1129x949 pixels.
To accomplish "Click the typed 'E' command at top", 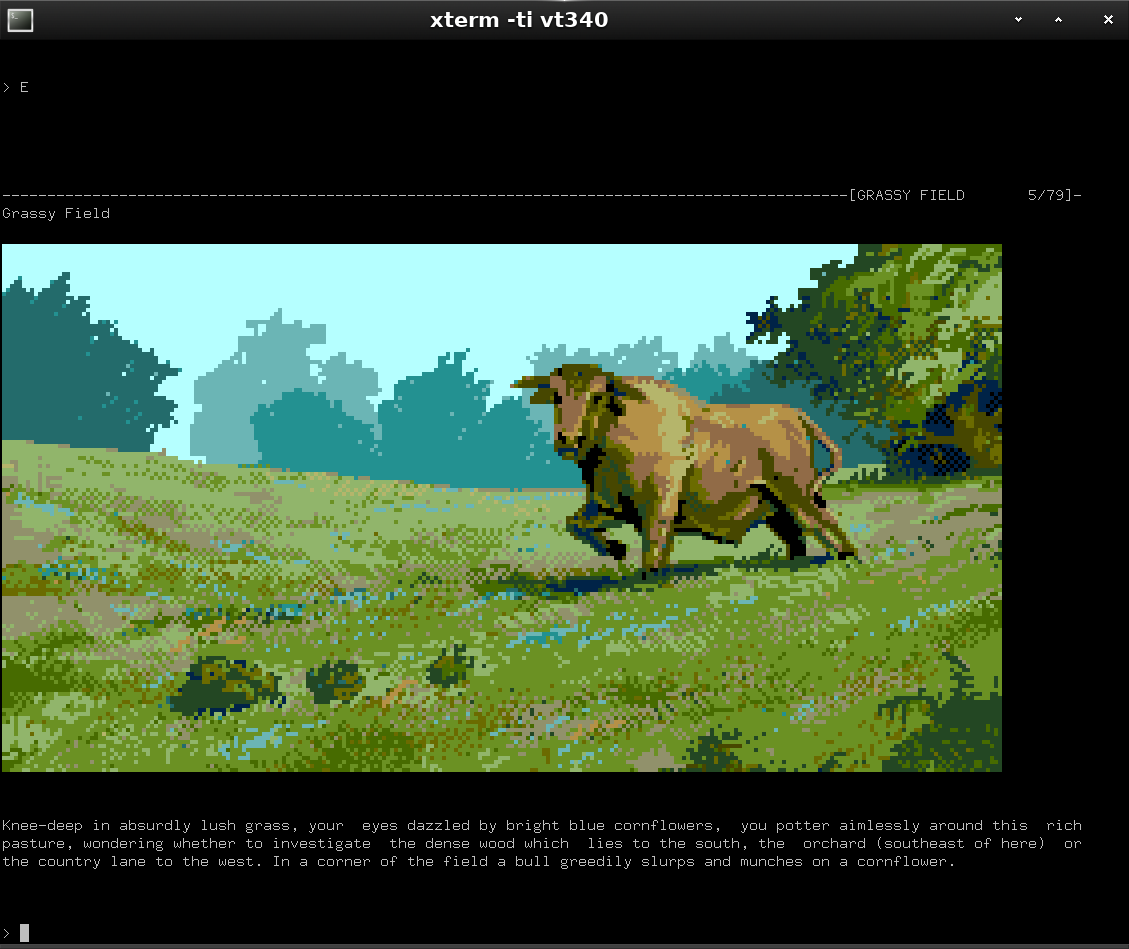I will 24,88.
